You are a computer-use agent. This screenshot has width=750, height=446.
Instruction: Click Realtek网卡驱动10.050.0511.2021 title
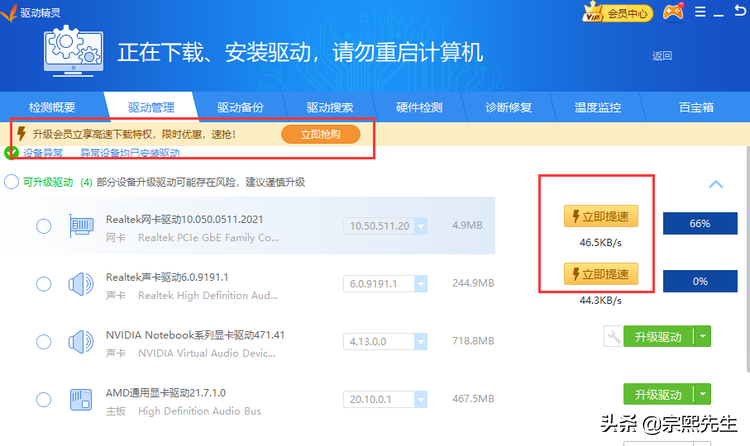(184, 220)
